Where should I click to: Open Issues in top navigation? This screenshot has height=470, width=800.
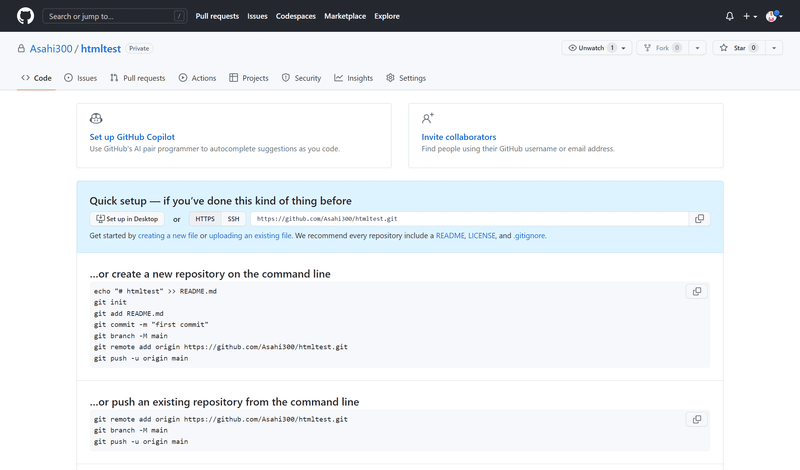(257, 16)
